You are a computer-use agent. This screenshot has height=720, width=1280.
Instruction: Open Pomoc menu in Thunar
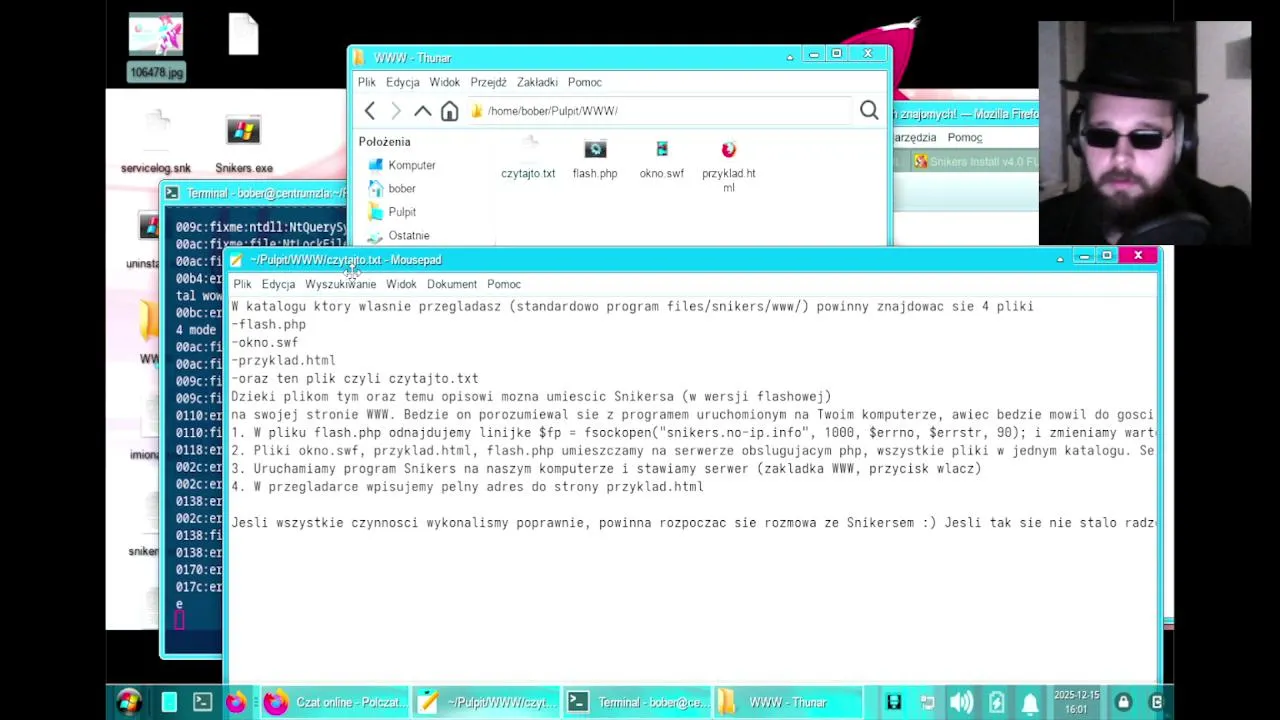click(585, 82)
